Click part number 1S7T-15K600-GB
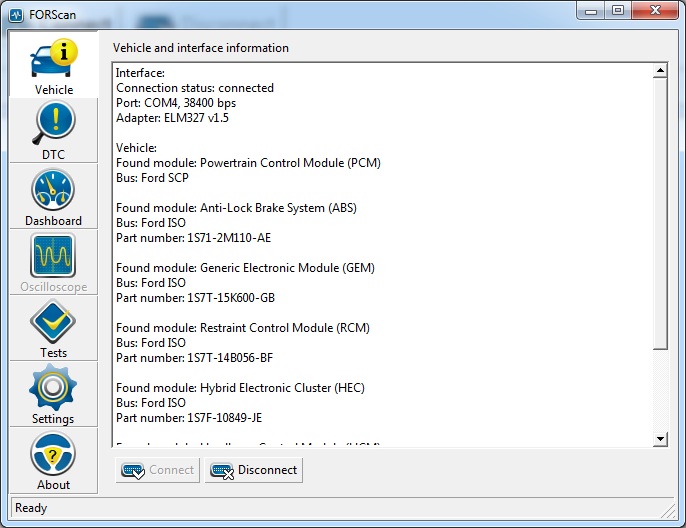Screen dimensions: 686x528 (231, 298)
